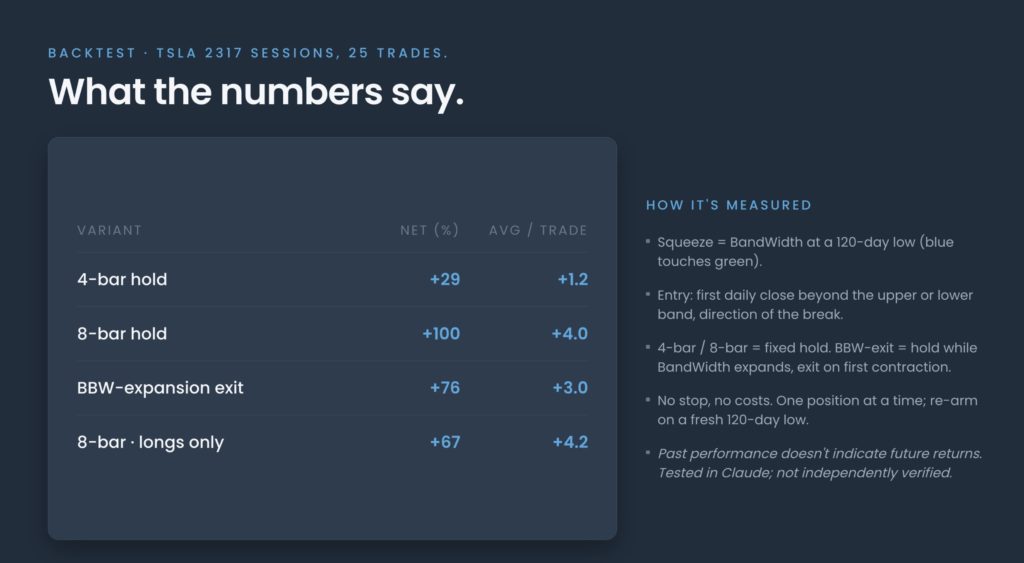Click the NET (%) column header
The width and height of the screenshot is (1024, 563).
coord(430,230)
